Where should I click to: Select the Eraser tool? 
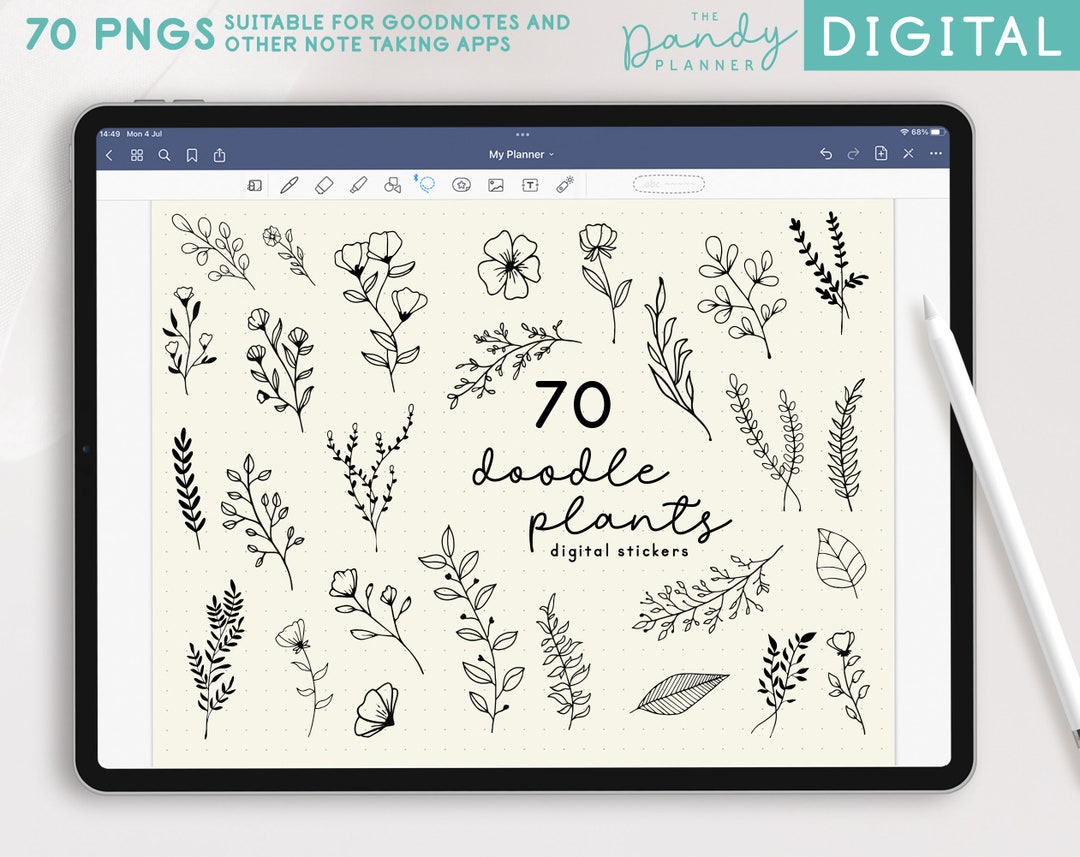tap(323, 186)
